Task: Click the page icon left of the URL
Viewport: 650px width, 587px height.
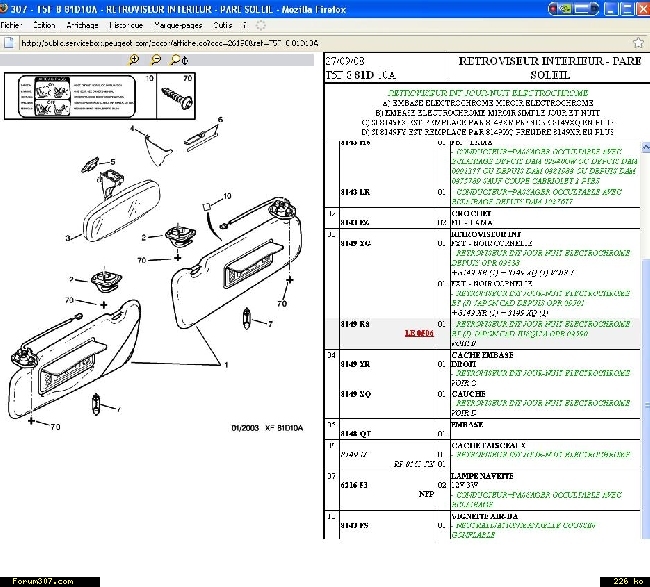Action: pyautogui.click(x=9, y=43)
